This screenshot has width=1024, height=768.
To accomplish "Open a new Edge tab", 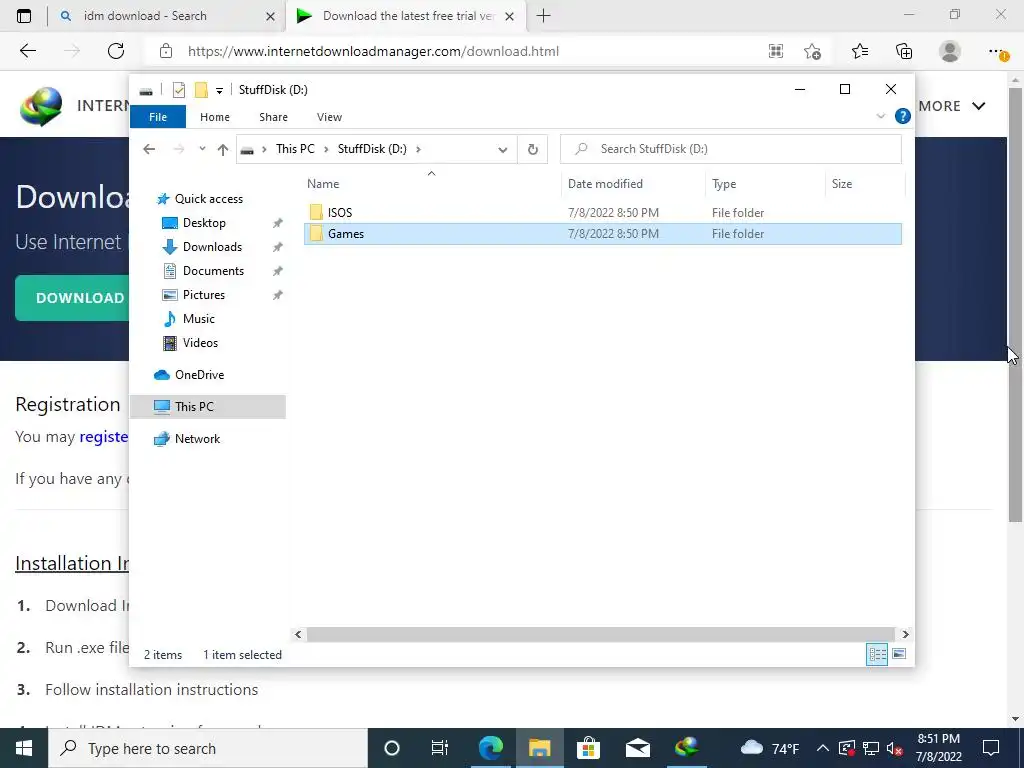I will [x=543, y=16].
